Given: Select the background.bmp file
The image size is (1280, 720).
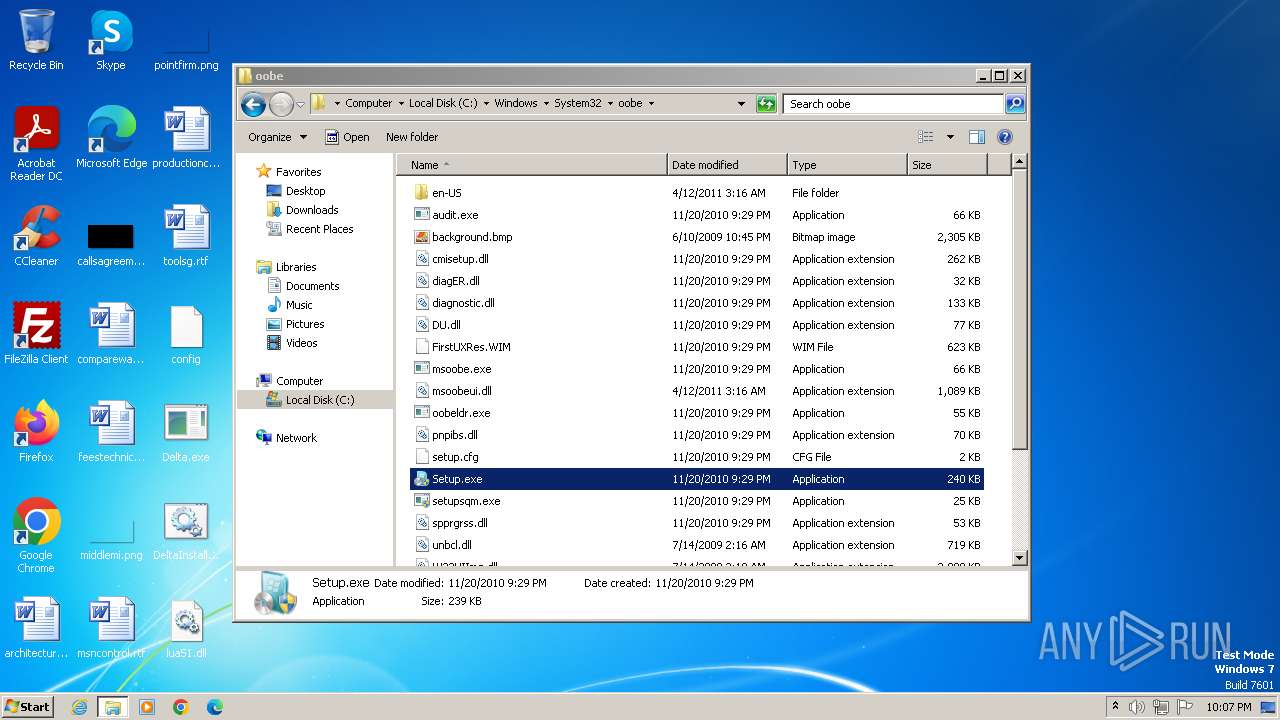Looking at the screenshot, I should 472,237.
